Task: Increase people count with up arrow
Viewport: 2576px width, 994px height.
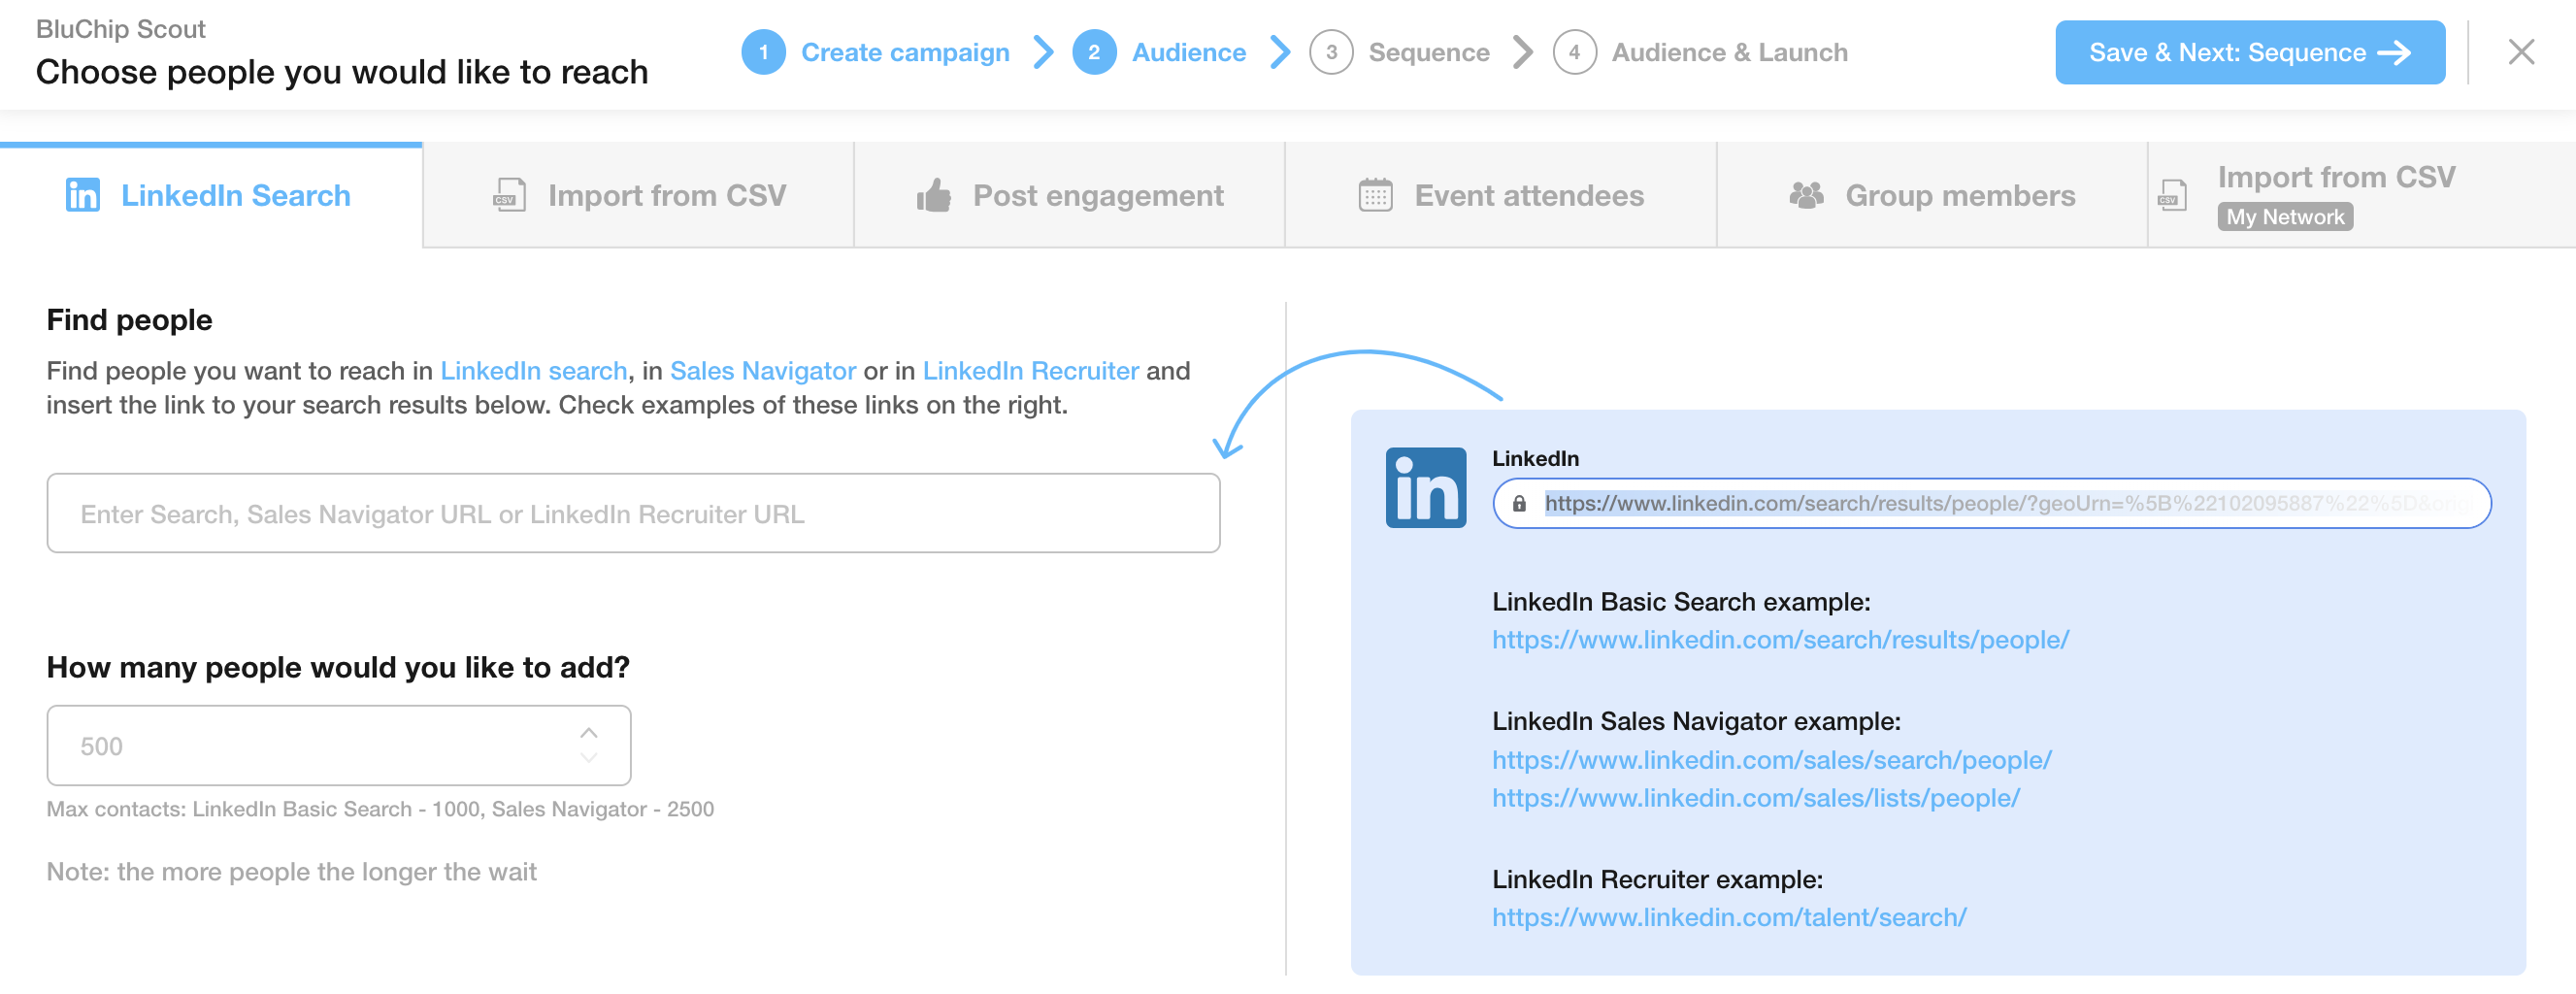Action: click(589, 733)
